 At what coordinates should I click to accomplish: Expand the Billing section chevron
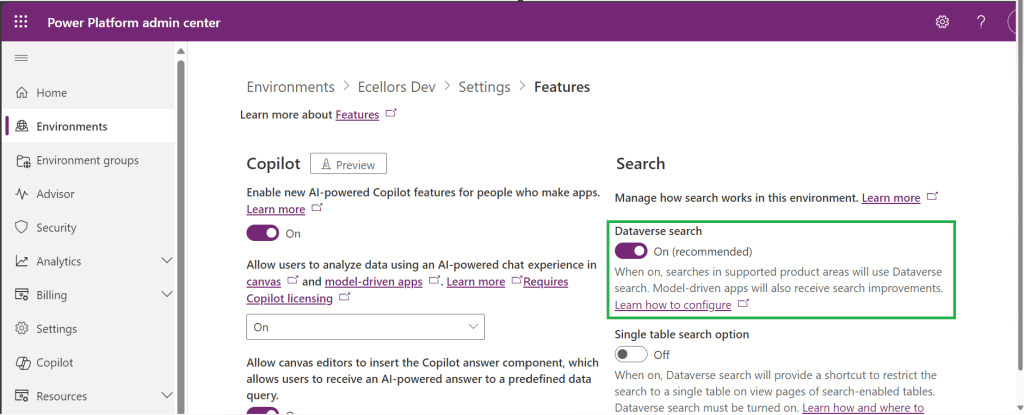tap(167, 295)
